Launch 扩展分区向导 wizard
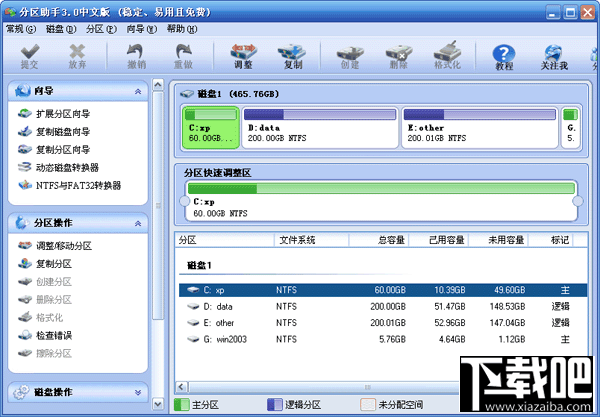 click(x=54, y=114)
